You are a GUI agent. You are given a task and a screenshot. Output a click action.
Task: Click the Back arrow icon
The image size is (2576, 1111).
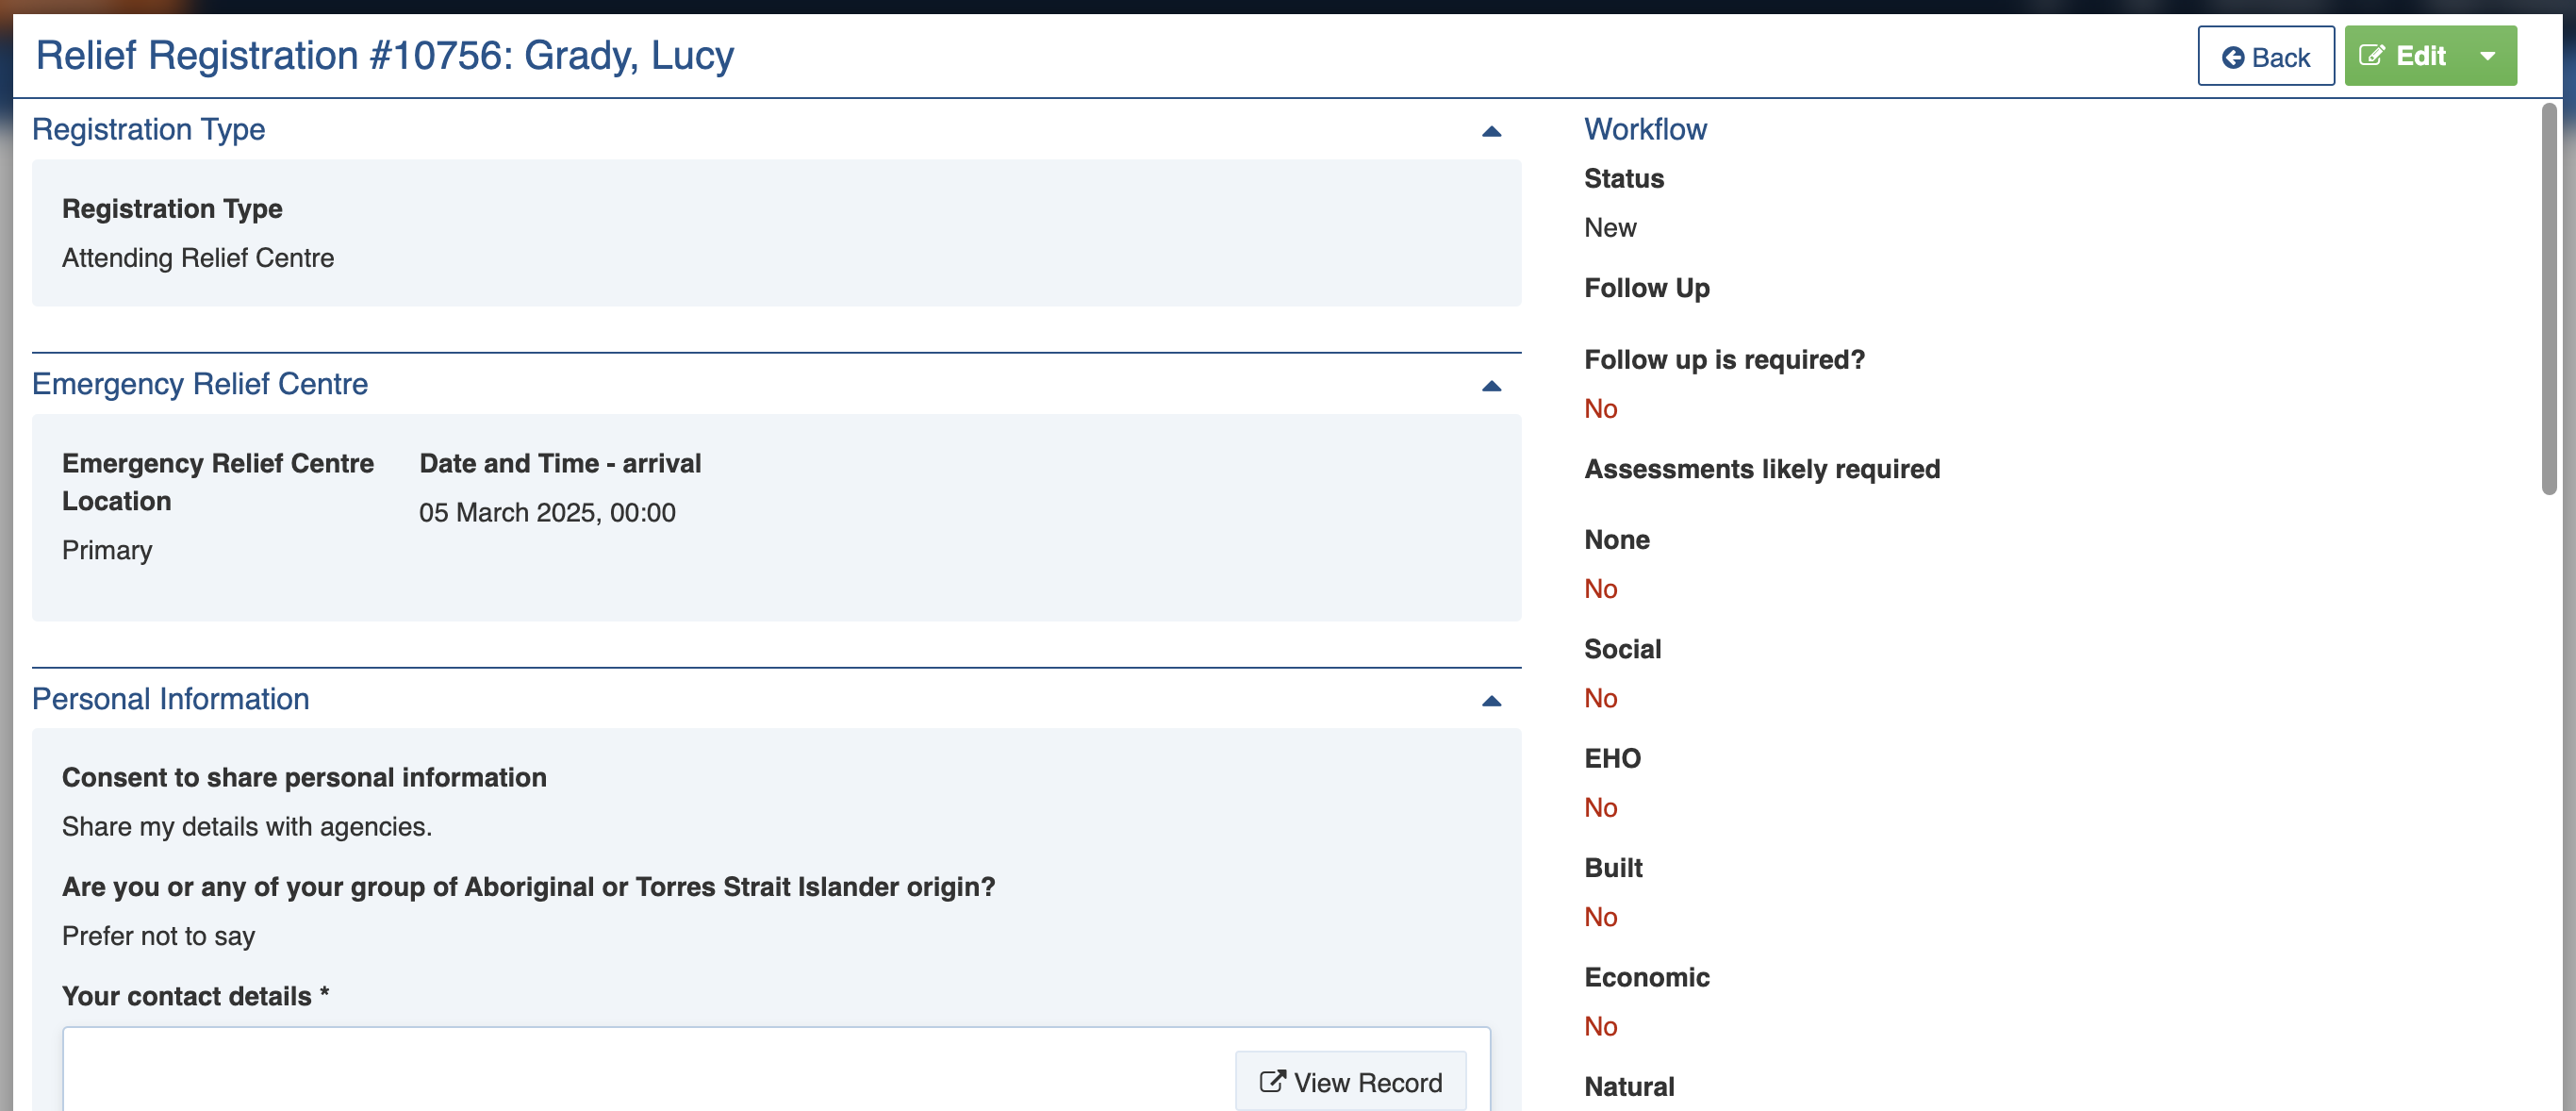(2232, 58)
